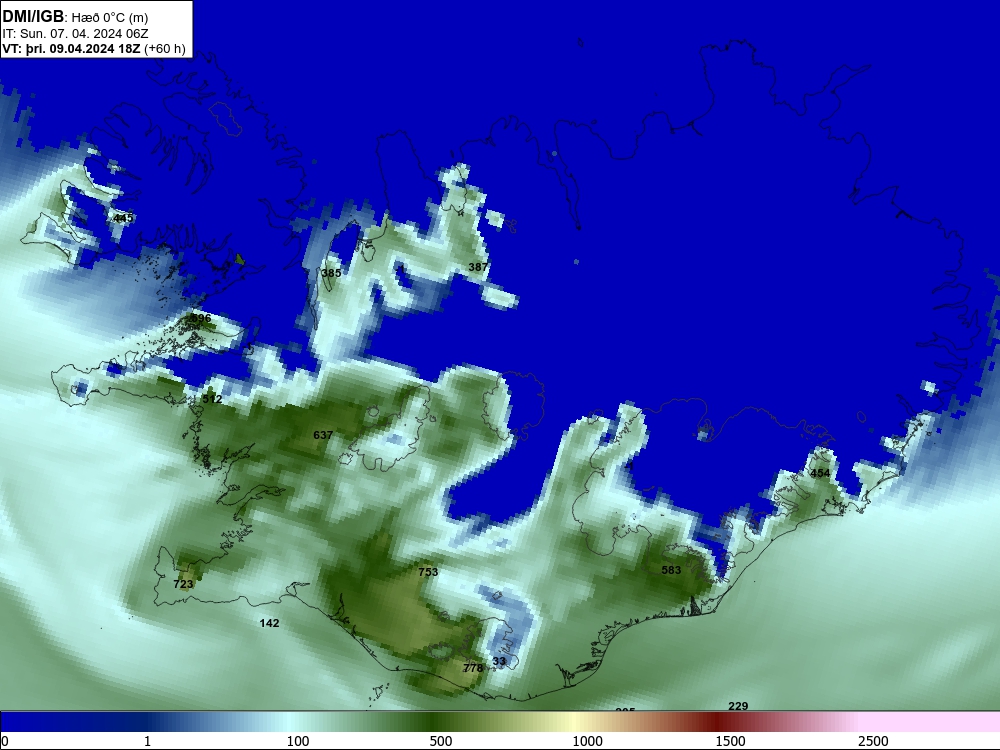Click the map value 637

pyautogui.click(x=323, y=435)
